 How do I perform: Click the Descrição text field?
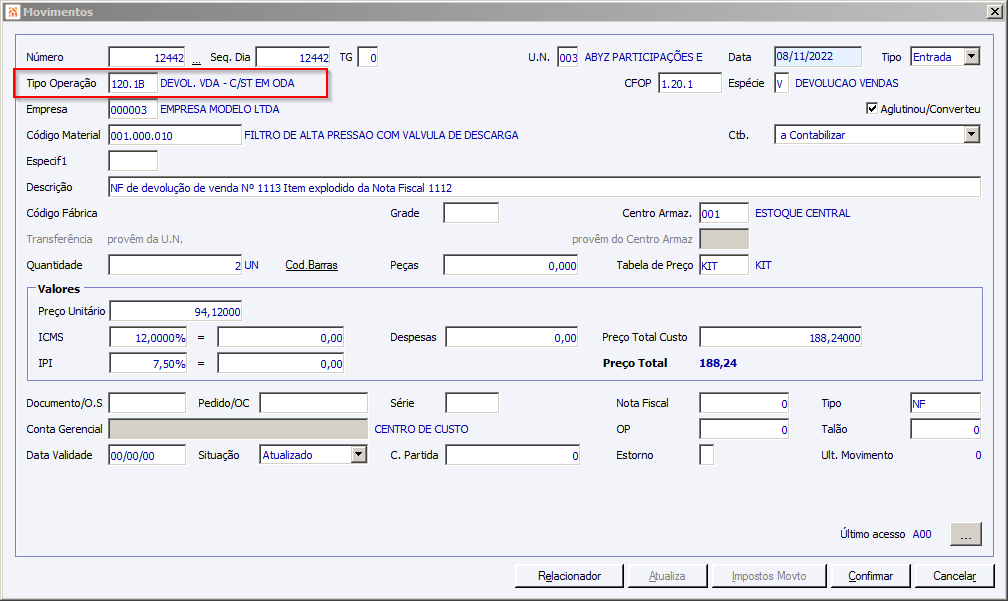(x=544, y=187)
